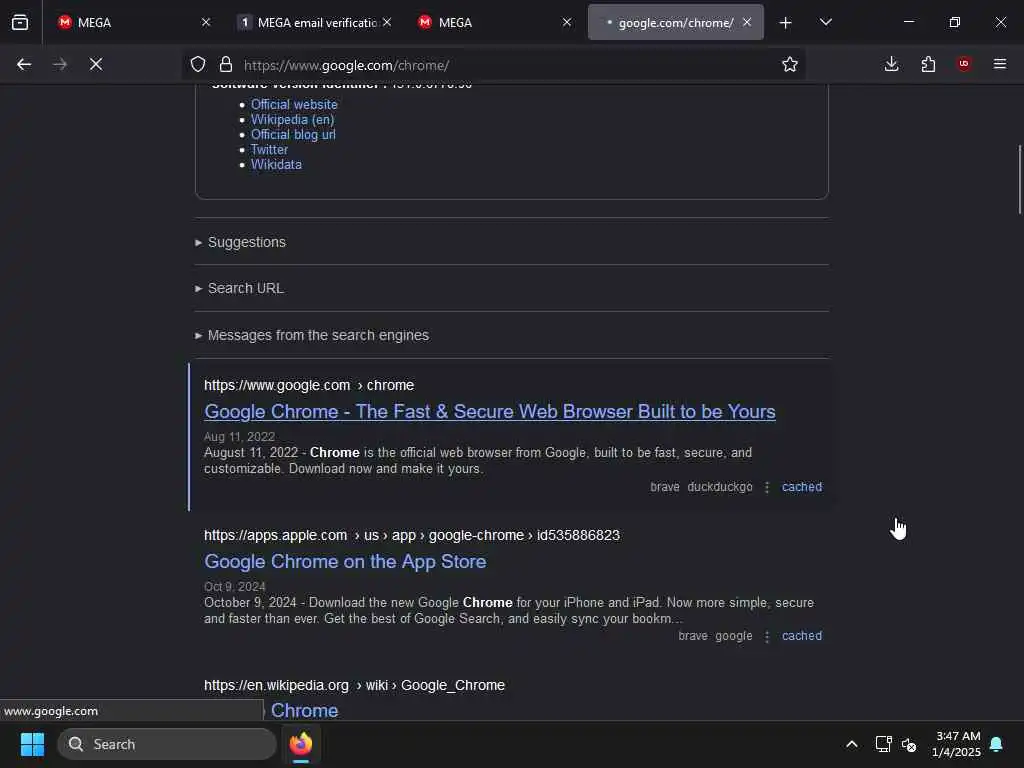
Task: Expand the Search URL section
Action: pyautogui.click(x=239, y=289)
